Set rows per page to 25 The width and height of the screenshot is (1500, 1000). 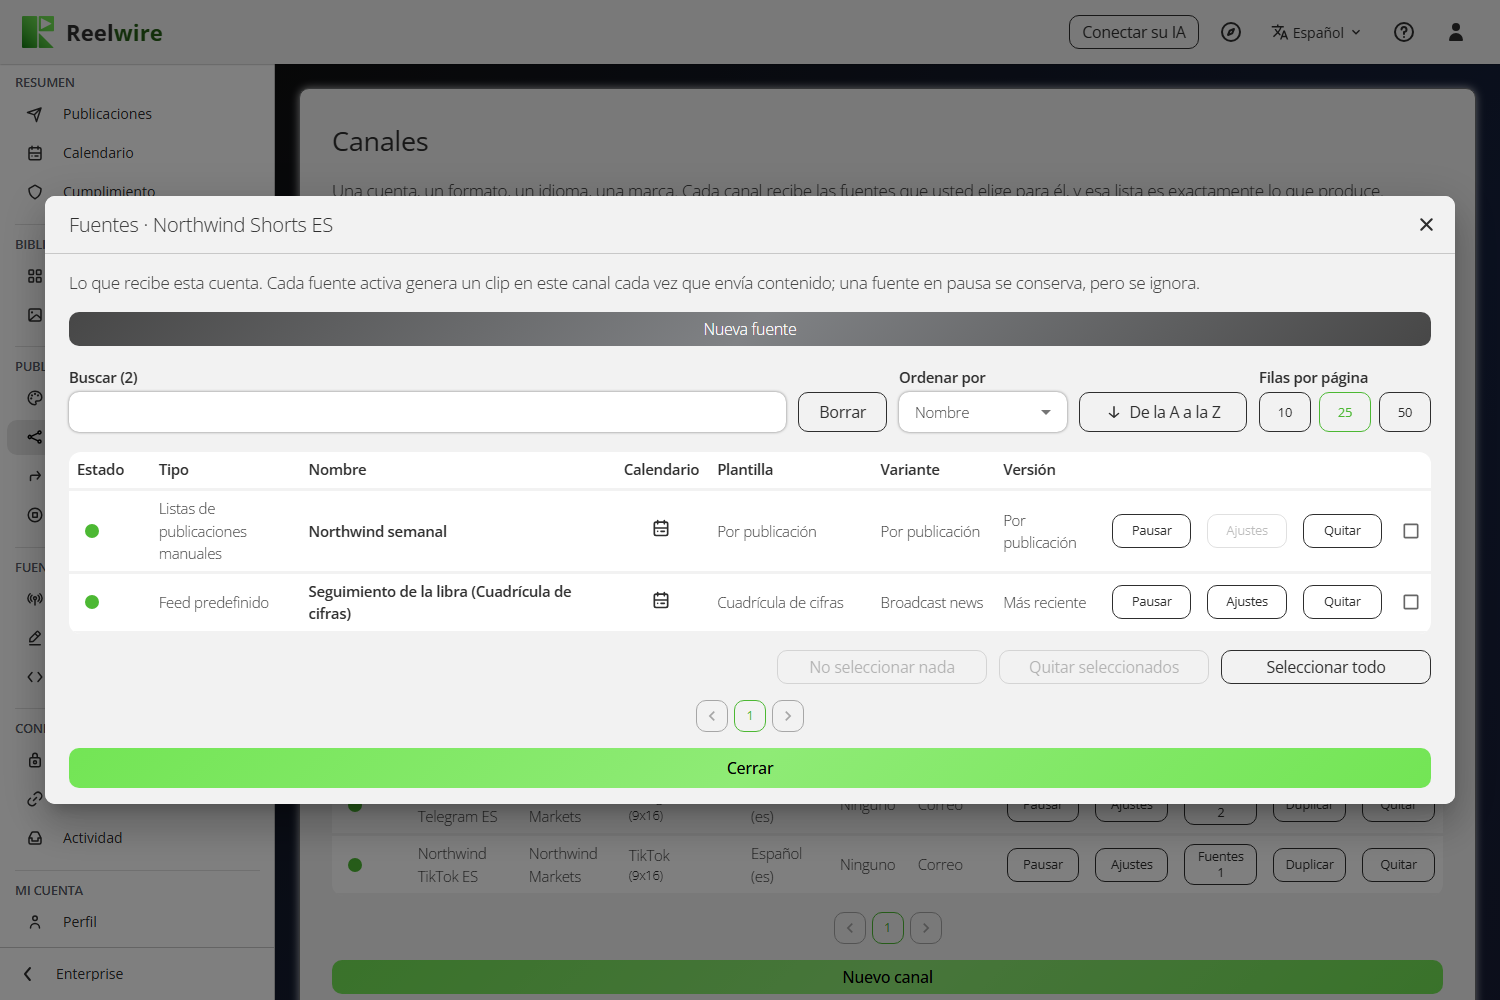click(1345, 412)
